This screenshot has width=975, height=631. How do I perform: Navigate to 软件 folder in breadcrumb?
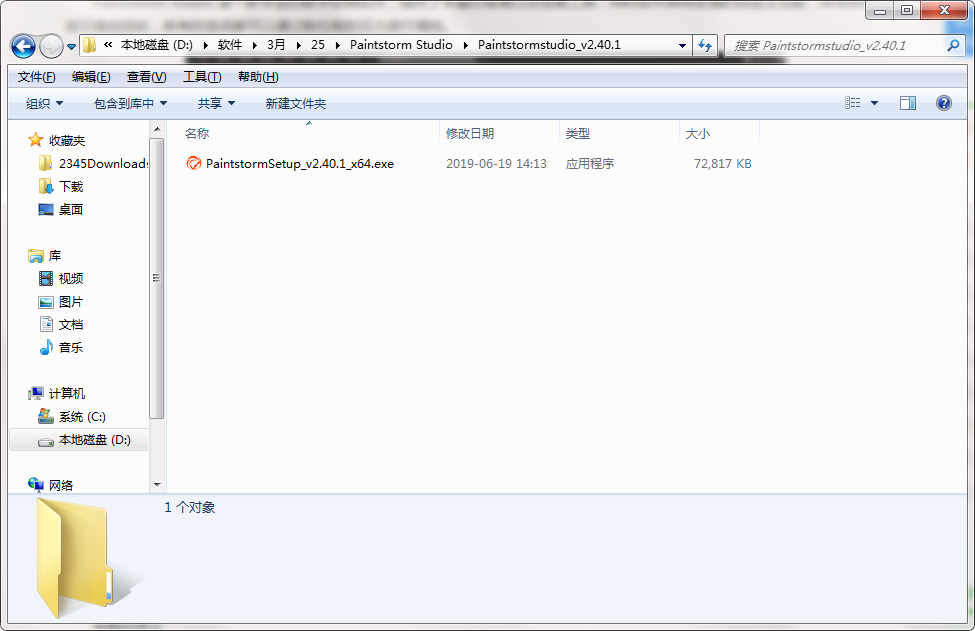[x=229, y=45]
